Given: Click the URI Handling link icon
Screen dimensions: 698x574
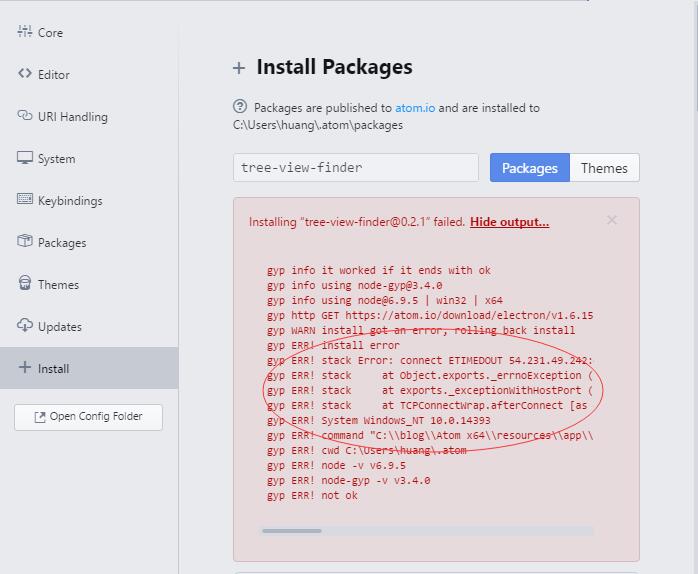Looking at the screenshot, I should (x=24, y=115).
